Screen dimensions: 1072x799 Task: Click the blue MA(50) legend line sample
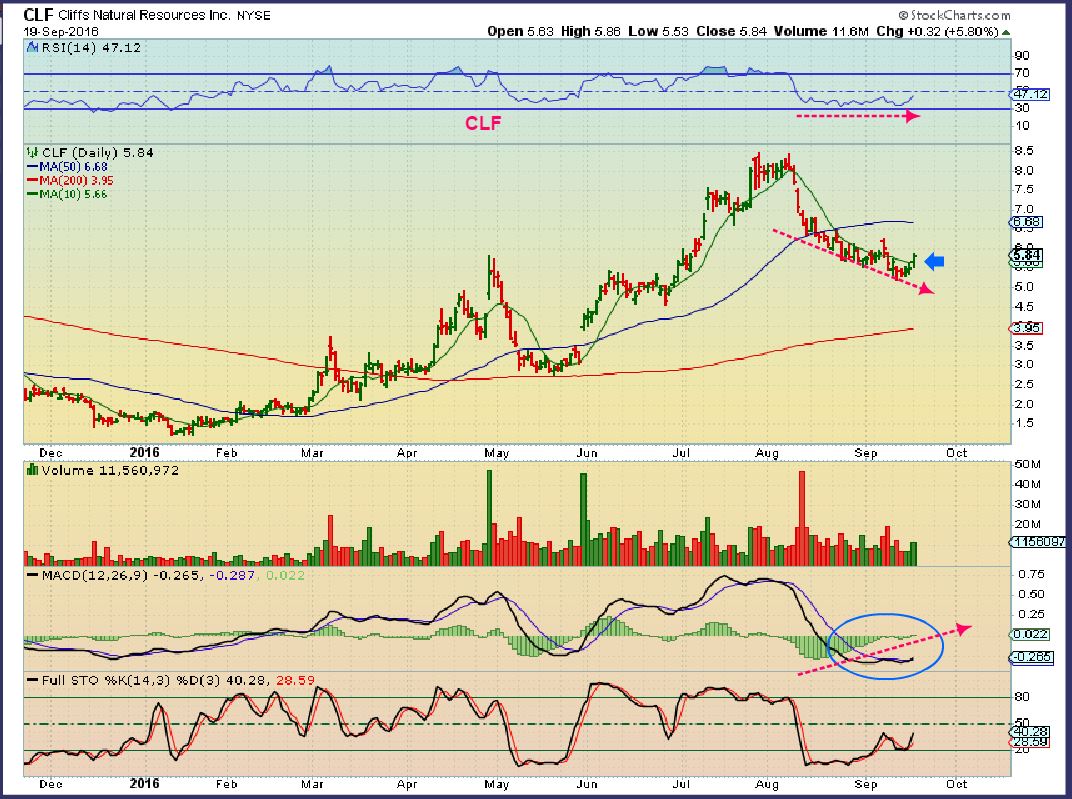(33, 167)
